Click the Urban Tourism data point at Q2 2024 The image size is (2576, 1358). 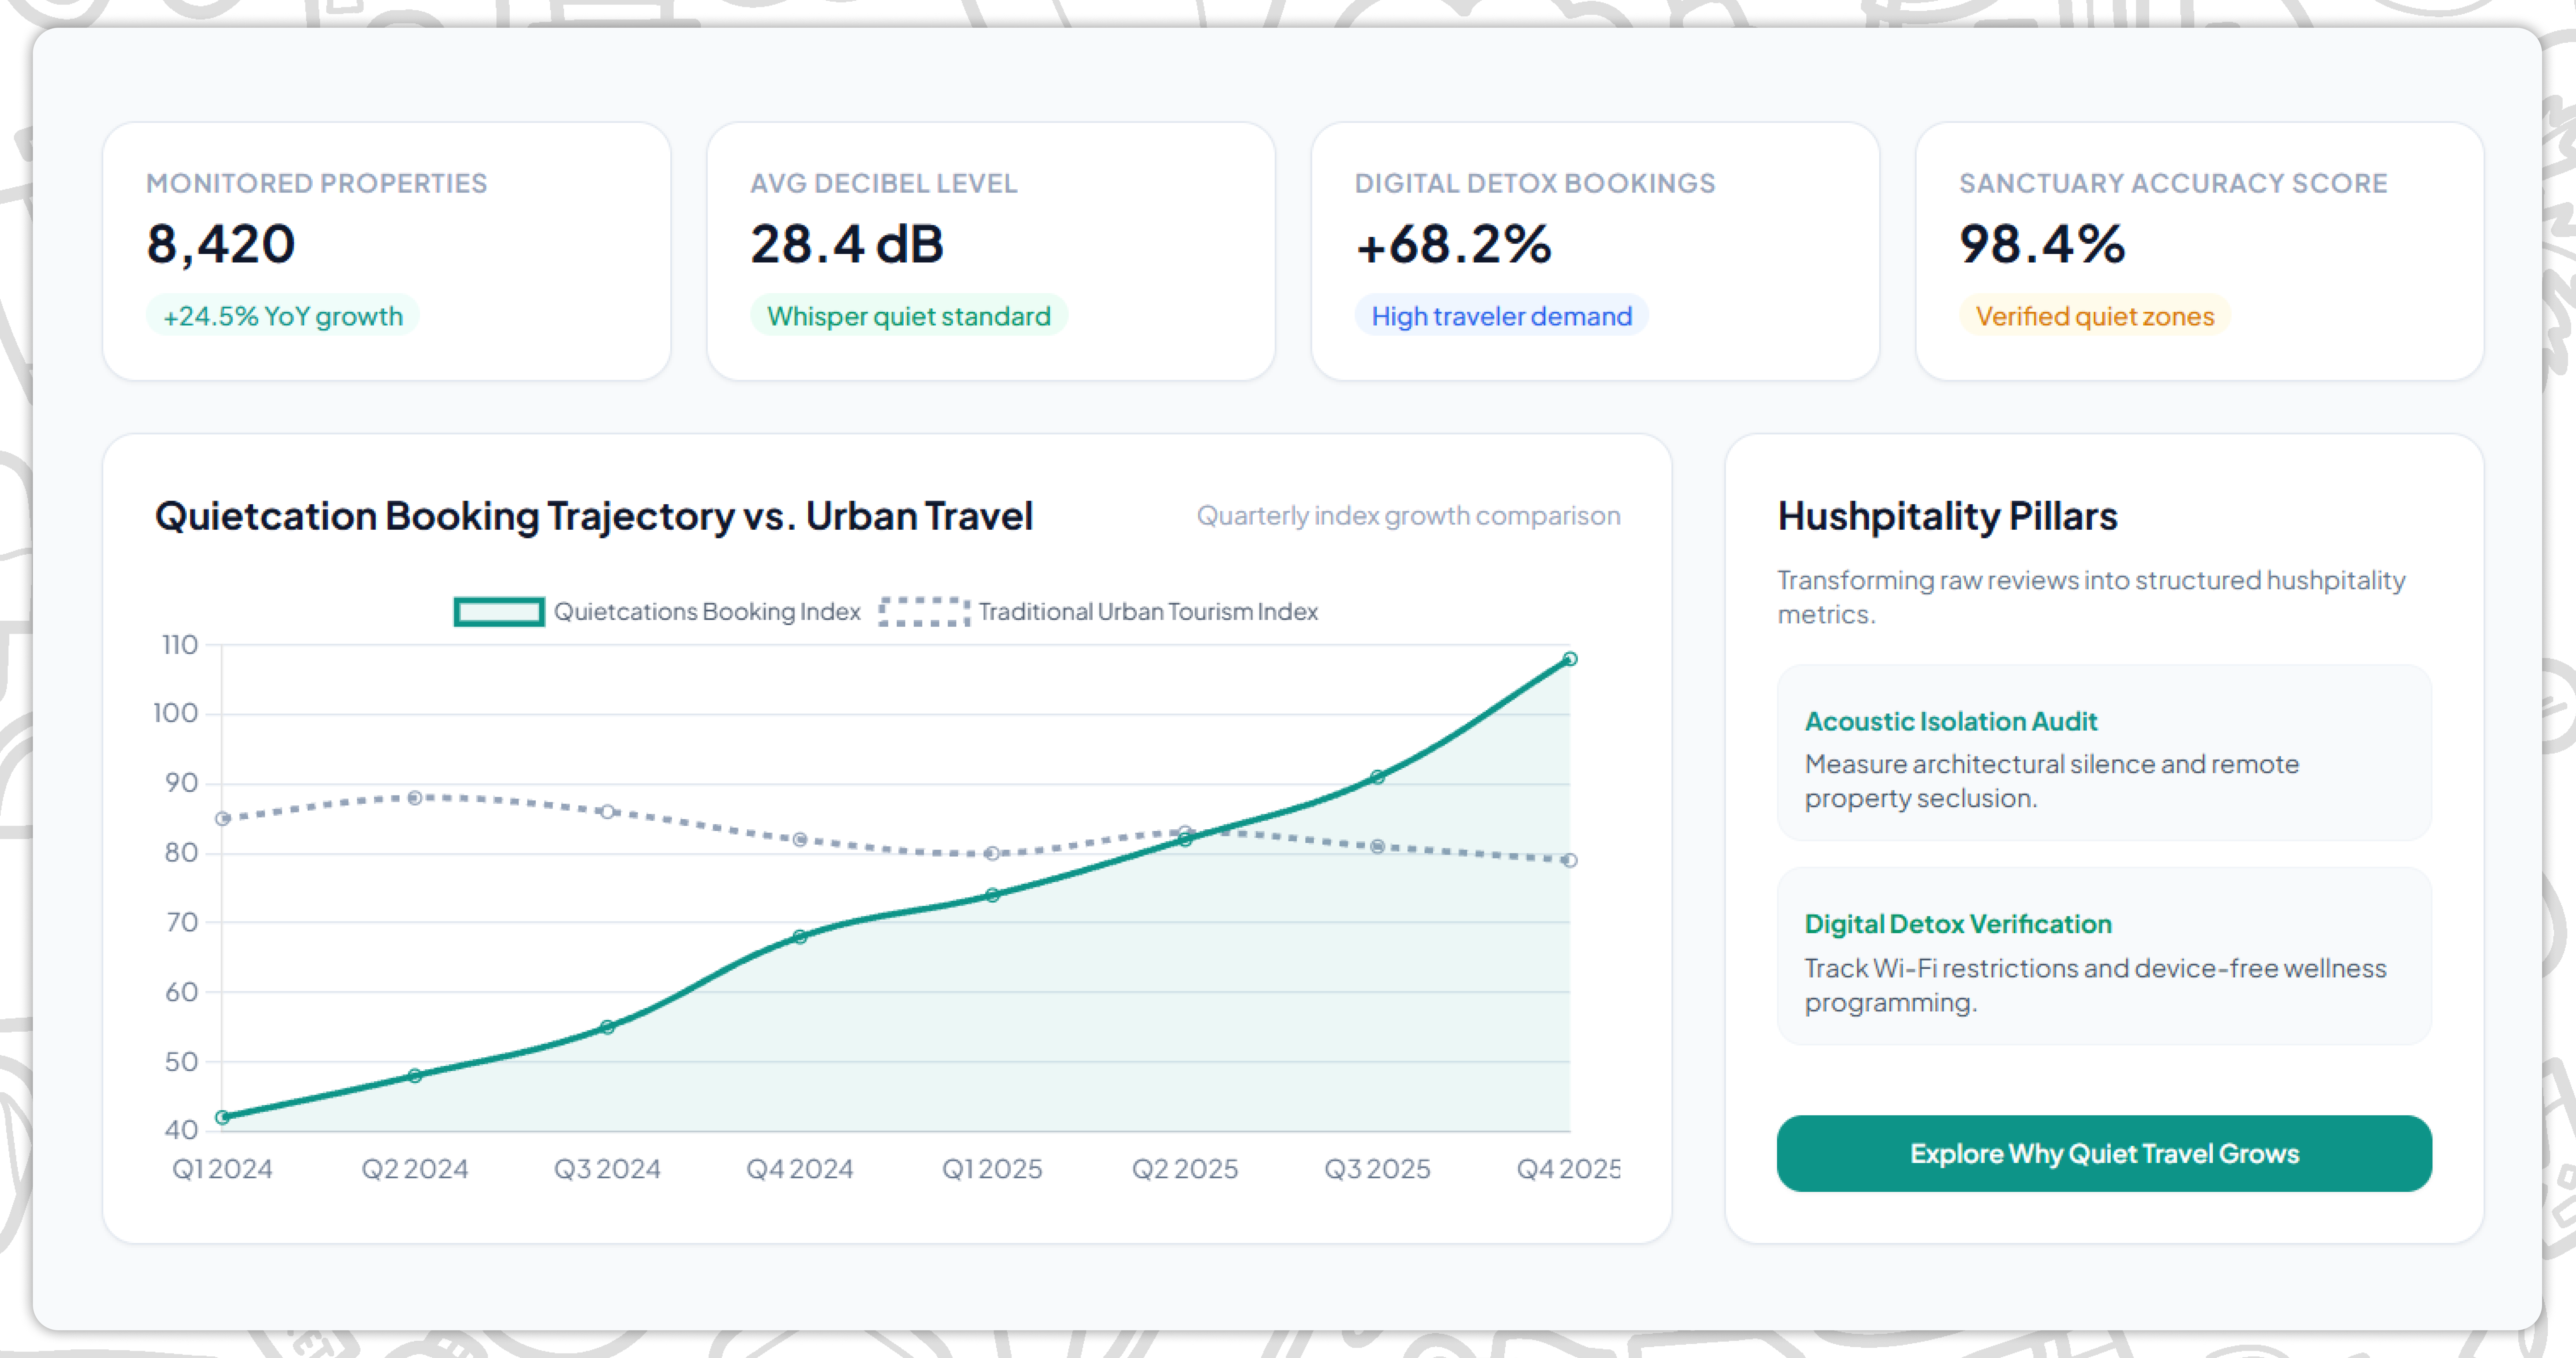coord(415,798)
